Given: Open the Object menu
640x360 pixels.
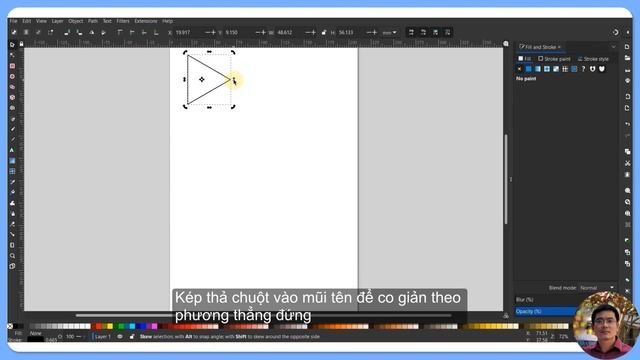Looking at the screenshot, I should coord(76,21).
